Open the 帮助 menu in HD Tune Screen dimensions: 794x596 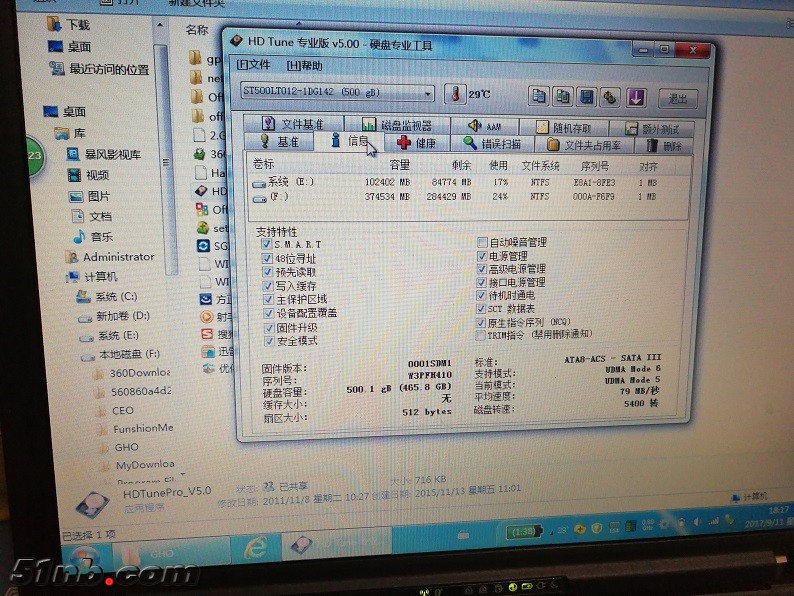[304, 66]
